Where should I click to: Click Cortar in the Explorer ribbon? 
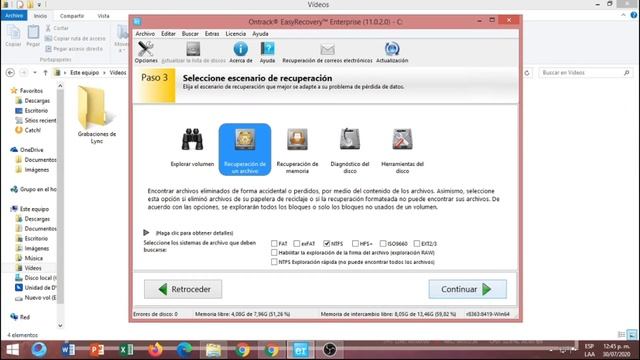tap(57, 28)
